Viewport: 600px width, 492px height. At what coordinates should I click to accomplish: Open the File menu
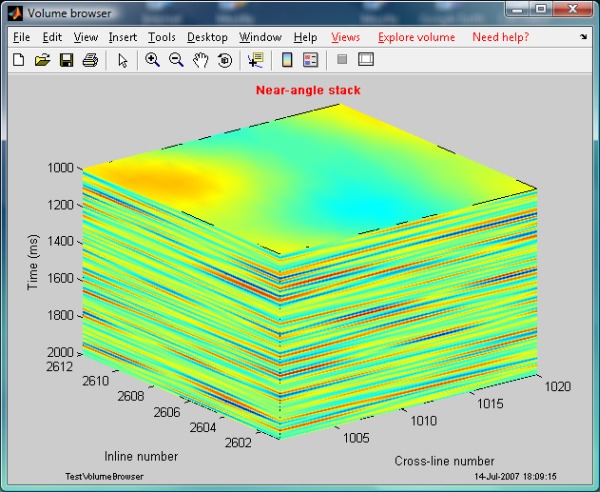(21, 37)
